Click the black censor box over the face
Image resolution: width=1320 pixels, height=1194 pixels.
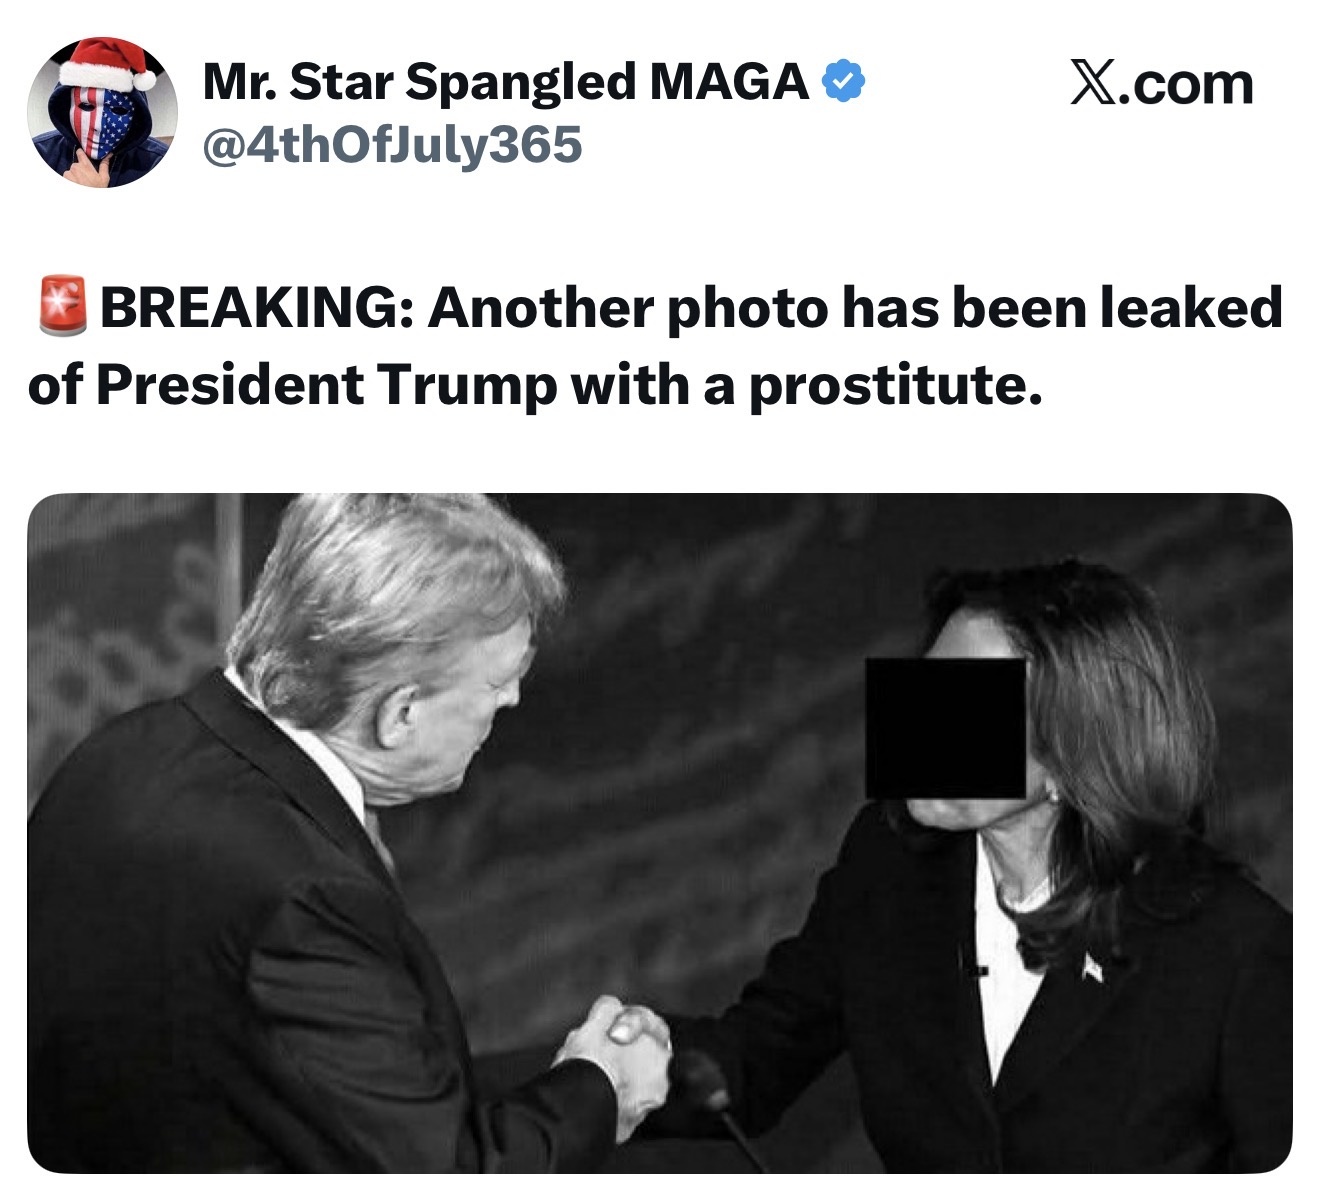(x=945, y=728)
